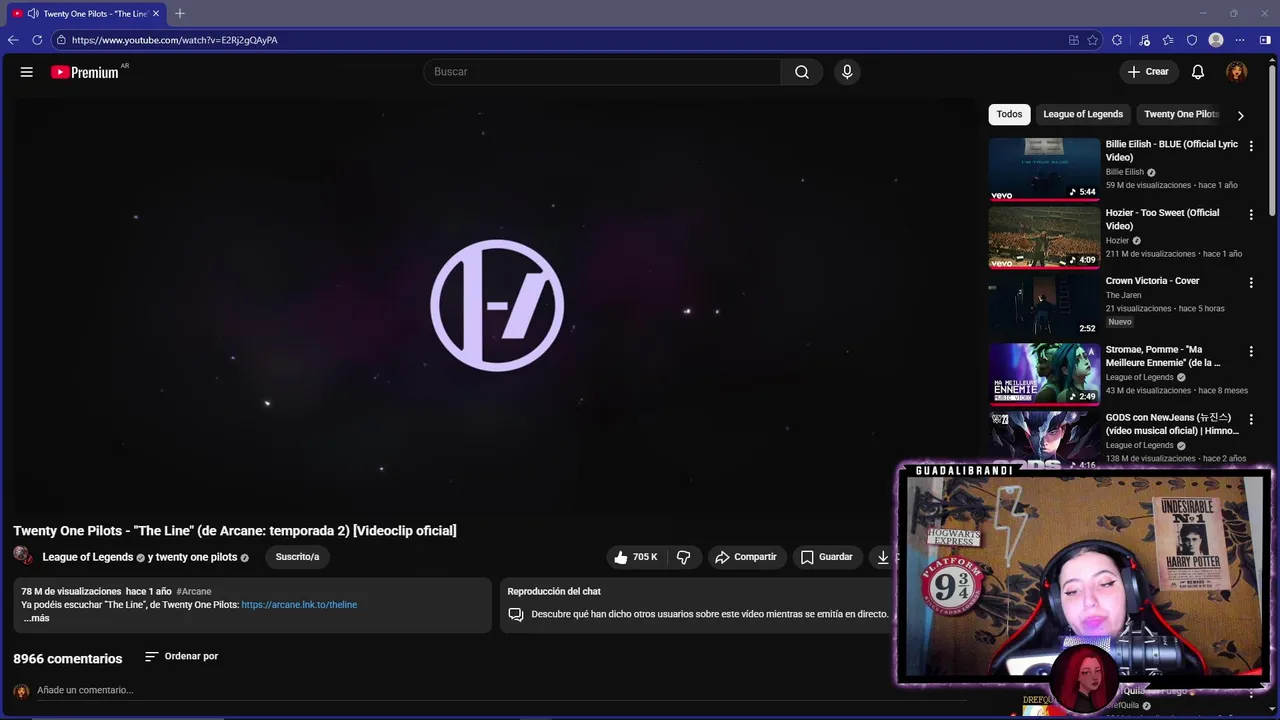Screen dimensions: 1280x720
Task: Open options for Crown Victoria Cover video
Action: pos(1251,283)
